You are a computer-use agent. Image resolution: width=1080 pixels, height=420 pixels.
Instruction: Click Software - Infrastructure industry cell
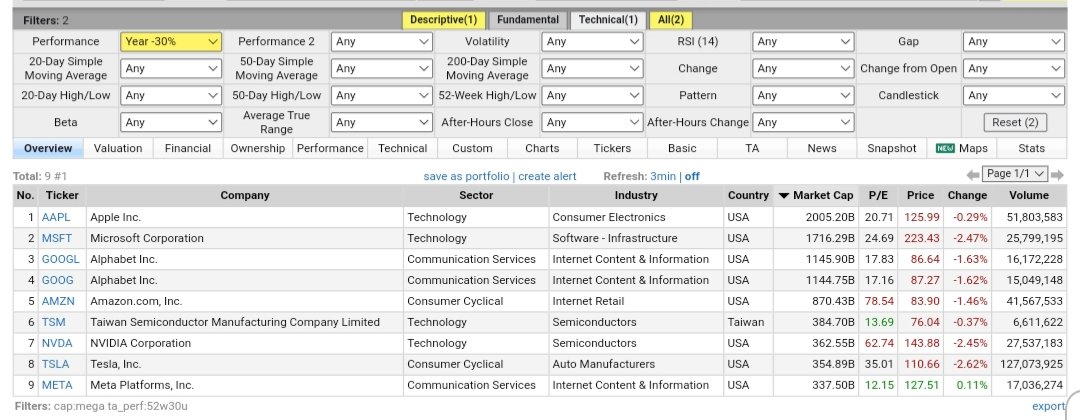coord(614,238)
